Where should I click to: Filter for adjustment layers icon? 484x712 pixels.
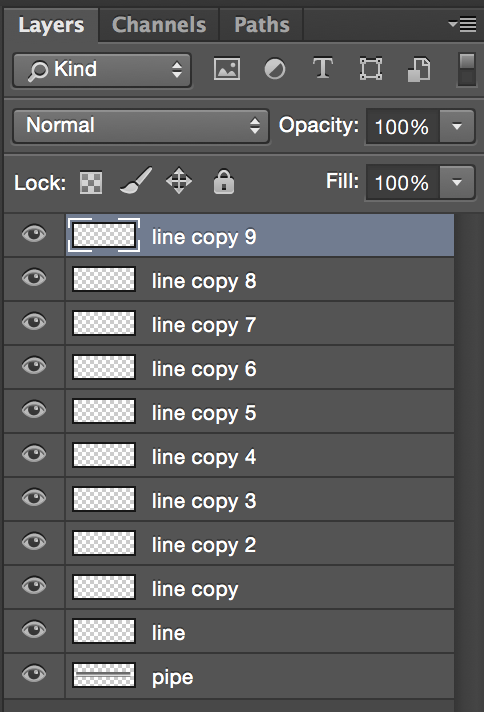pos(275,69)
